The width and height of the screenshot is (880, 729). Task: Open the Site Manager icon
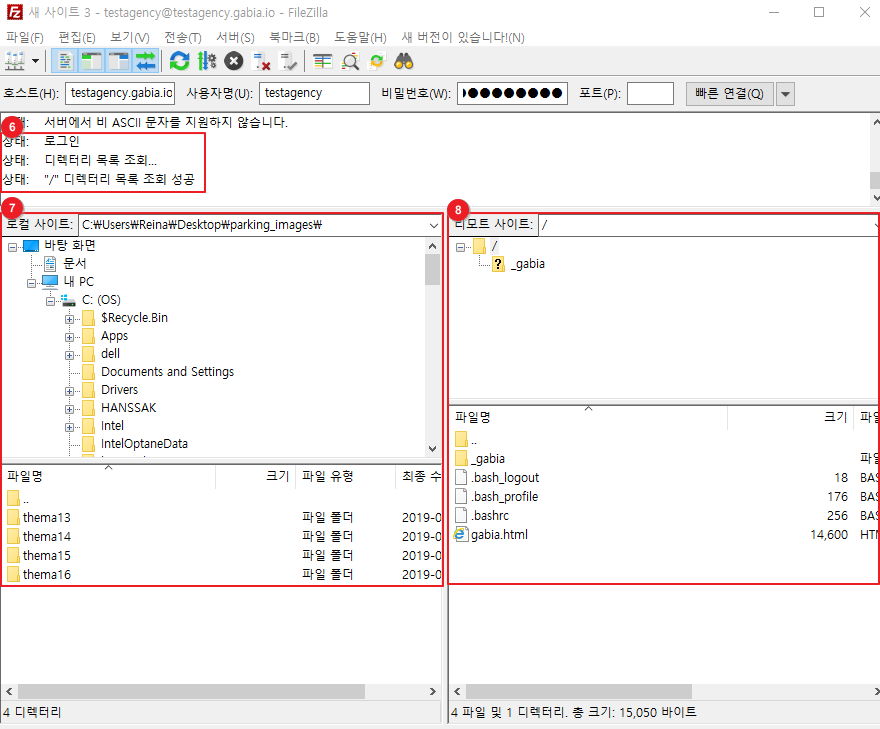15,61
